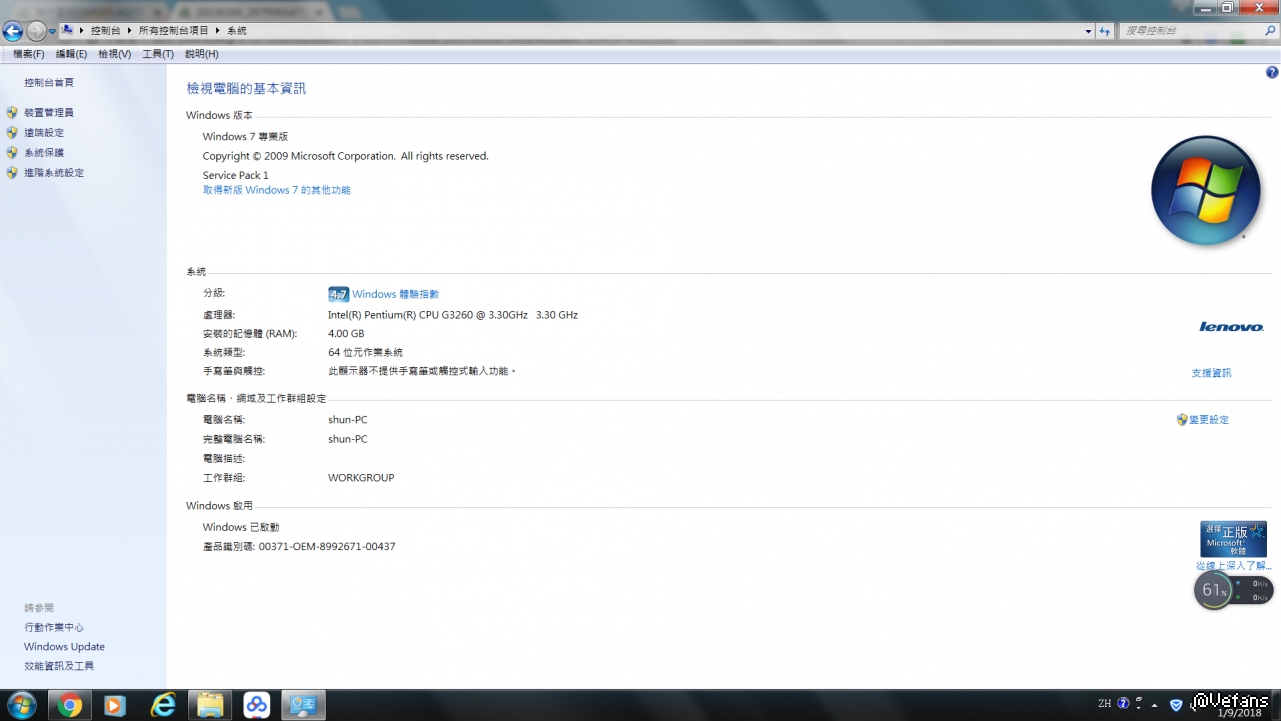Expand the arrow after 所有控制台項目 breadcrumb
Image resolution: width=1281 pixels, height=721 pixels.
[x=218, y=31]
